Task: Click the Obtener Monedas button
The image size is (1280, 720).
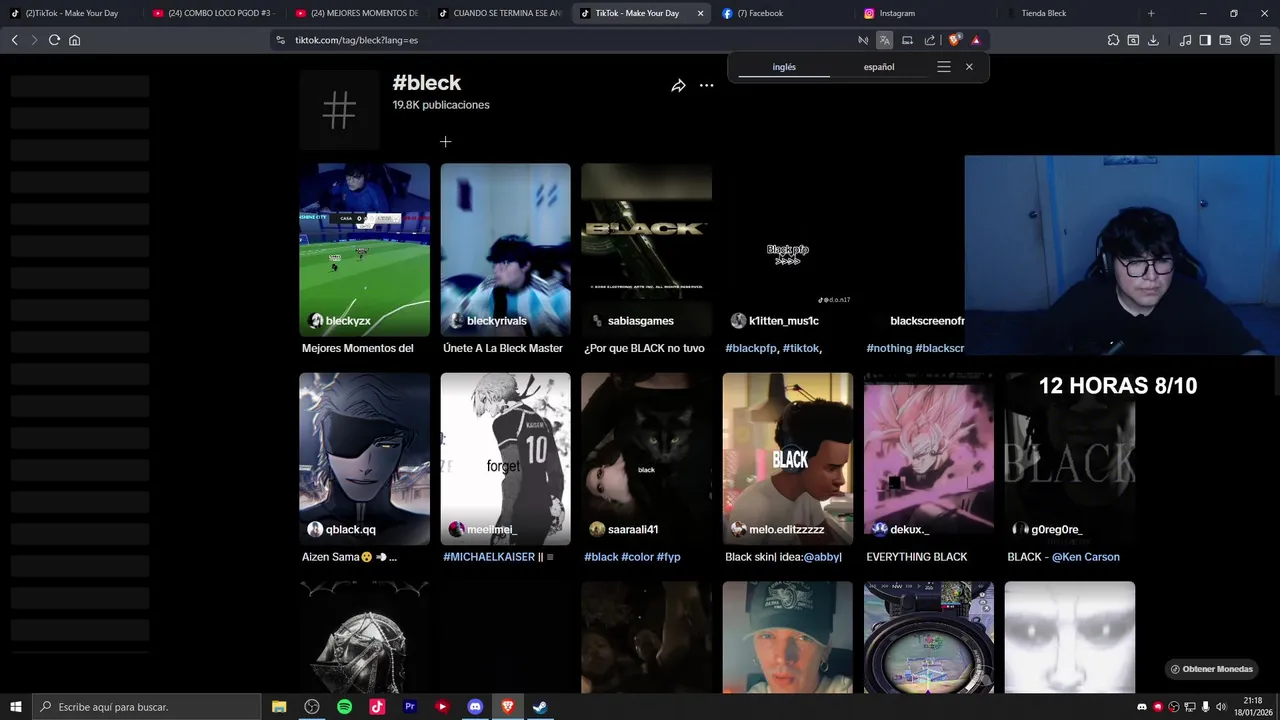Action: (x=1211, y=669)
